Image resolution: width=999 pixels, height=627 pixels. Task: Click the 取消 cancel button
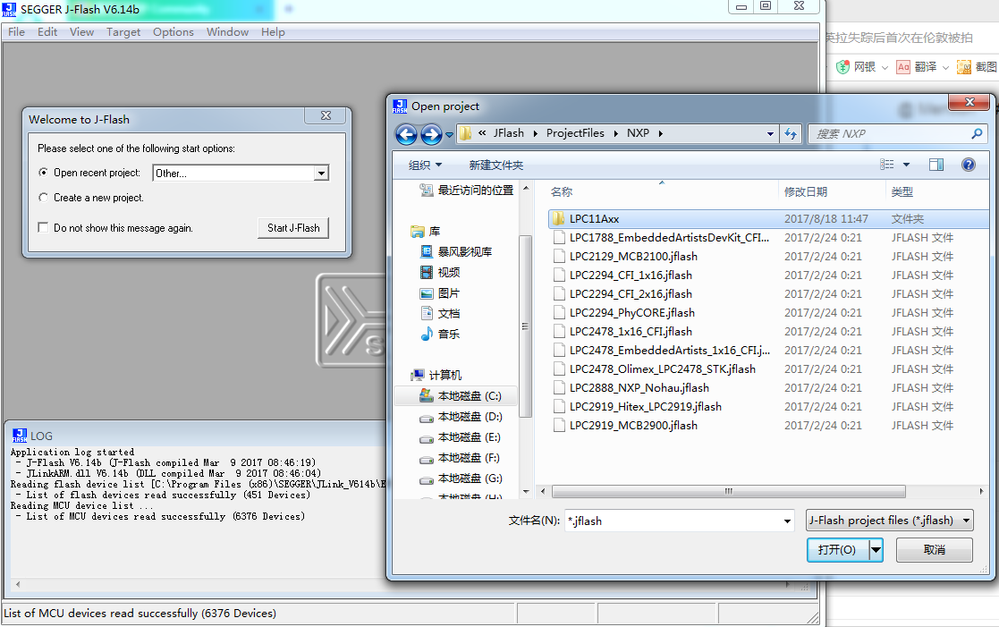point(934,549)
